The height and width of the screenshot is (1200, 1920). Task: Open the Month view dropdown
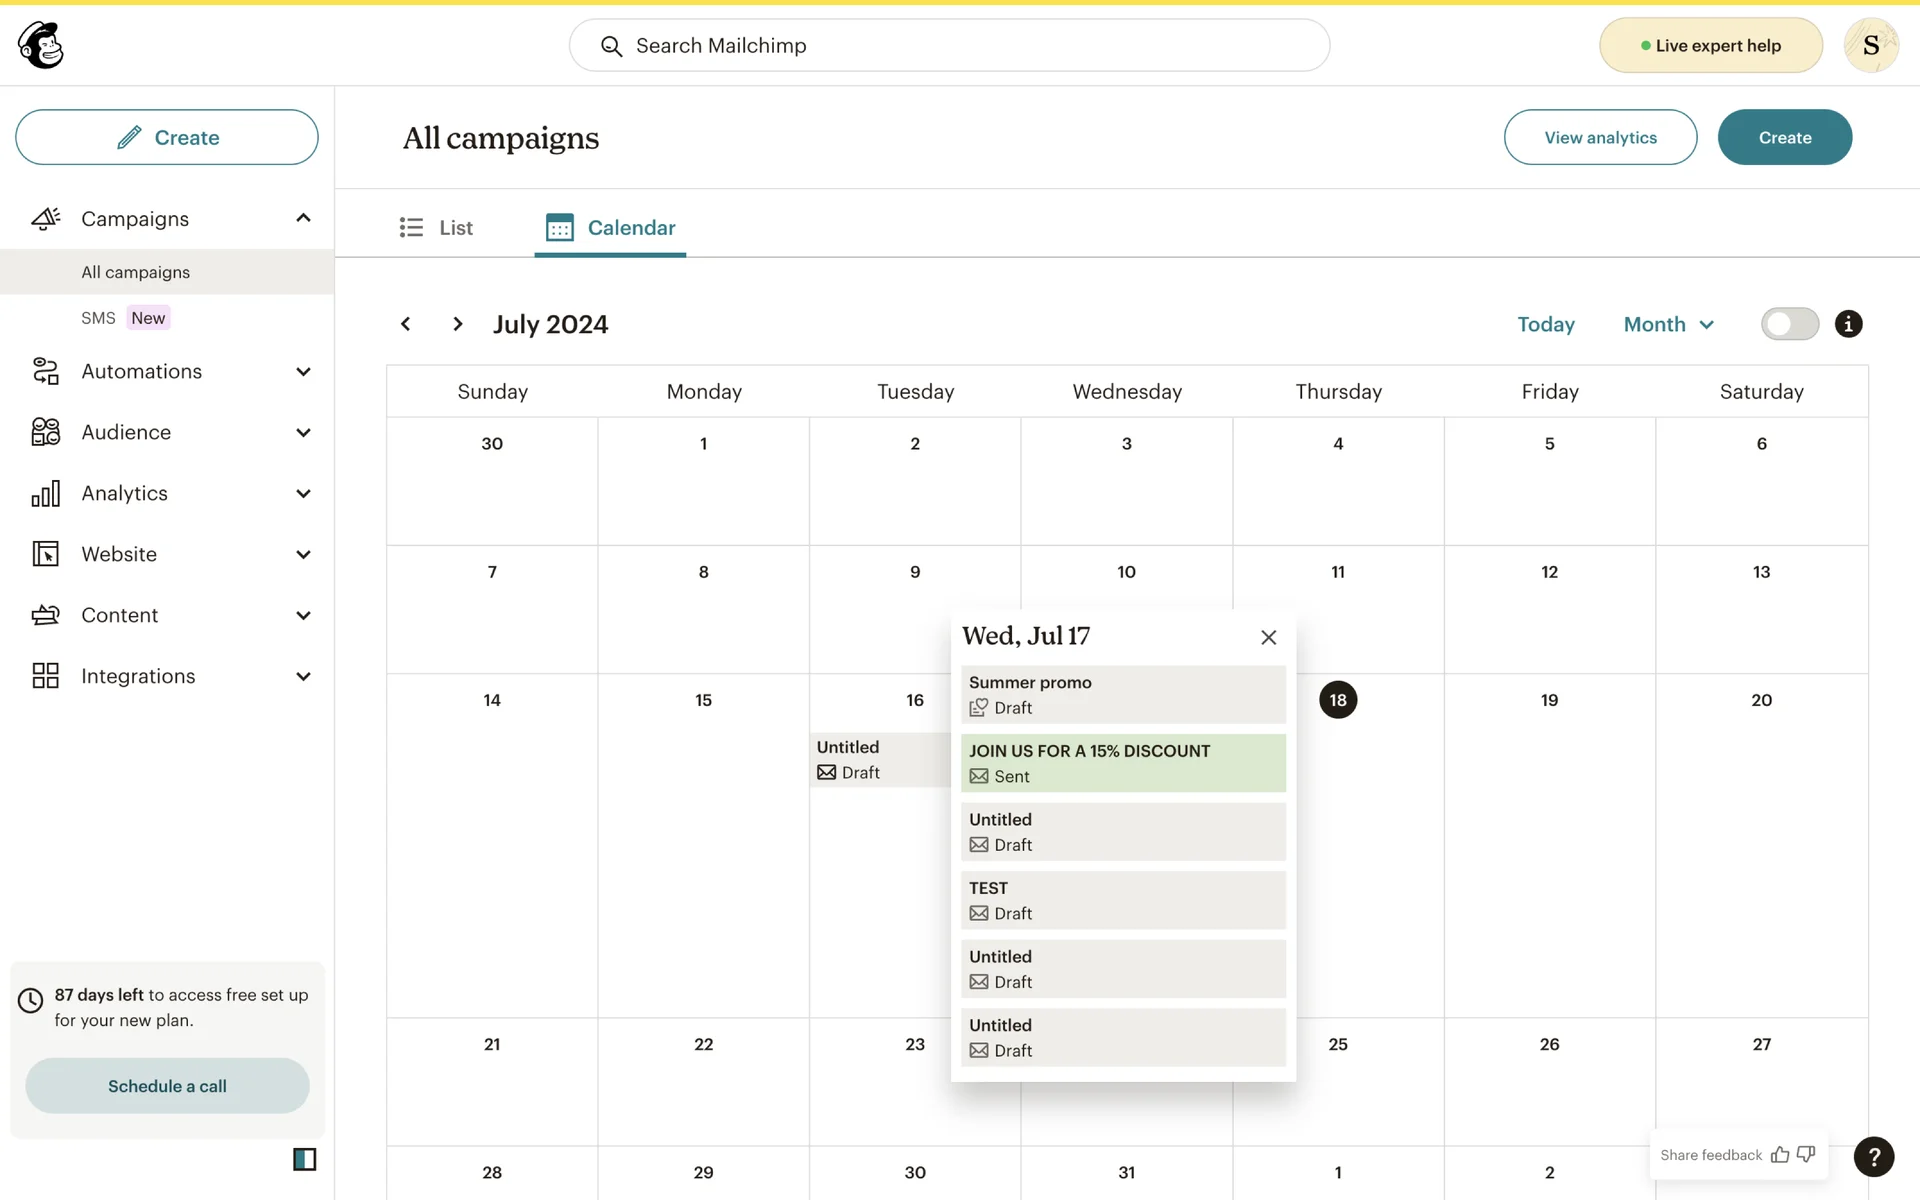coord(1668,324)
